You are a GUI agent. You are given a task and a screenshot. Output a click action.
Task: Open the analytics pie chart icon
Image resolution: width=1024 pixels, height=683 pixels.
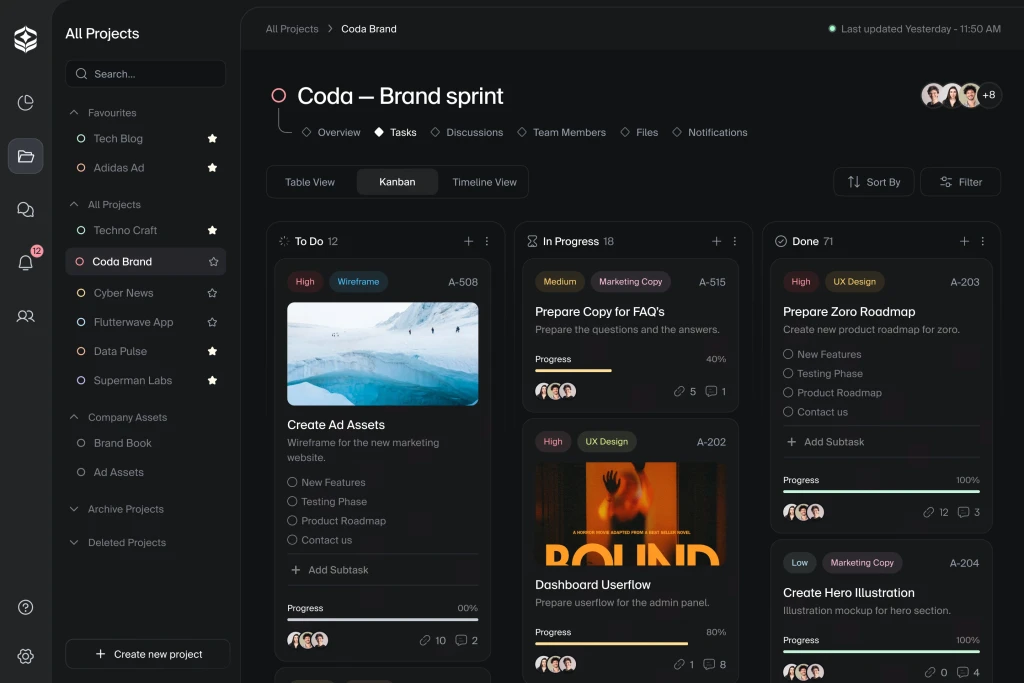(25, 103)
